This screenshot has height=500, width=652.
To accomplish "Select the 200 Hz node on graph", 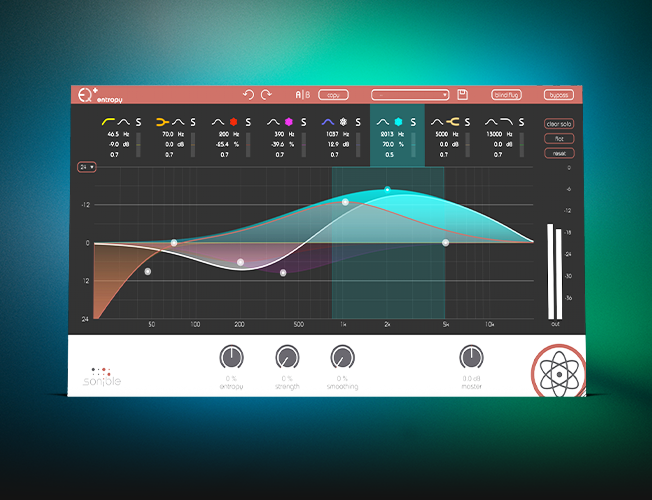I will [240, 262].
